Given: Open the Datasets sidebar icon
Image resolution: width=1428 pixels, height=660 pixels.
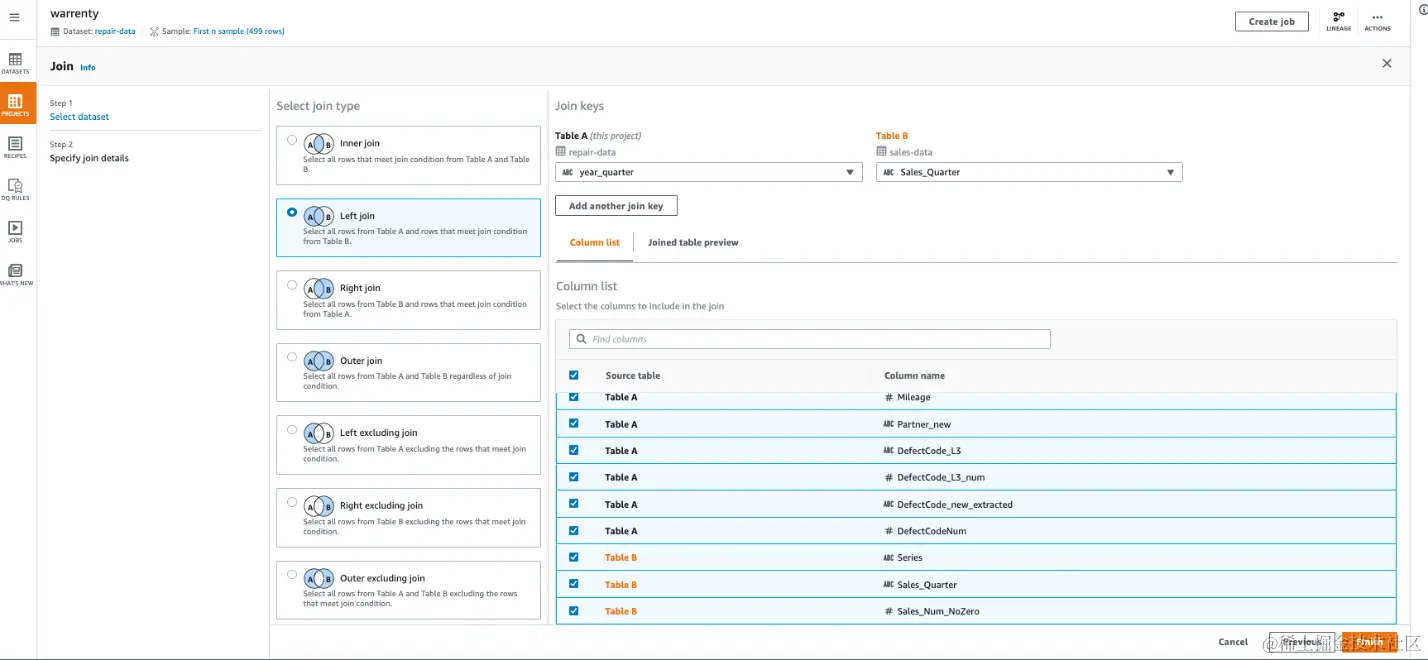Looking at the screenshot, I should (15, 62).
